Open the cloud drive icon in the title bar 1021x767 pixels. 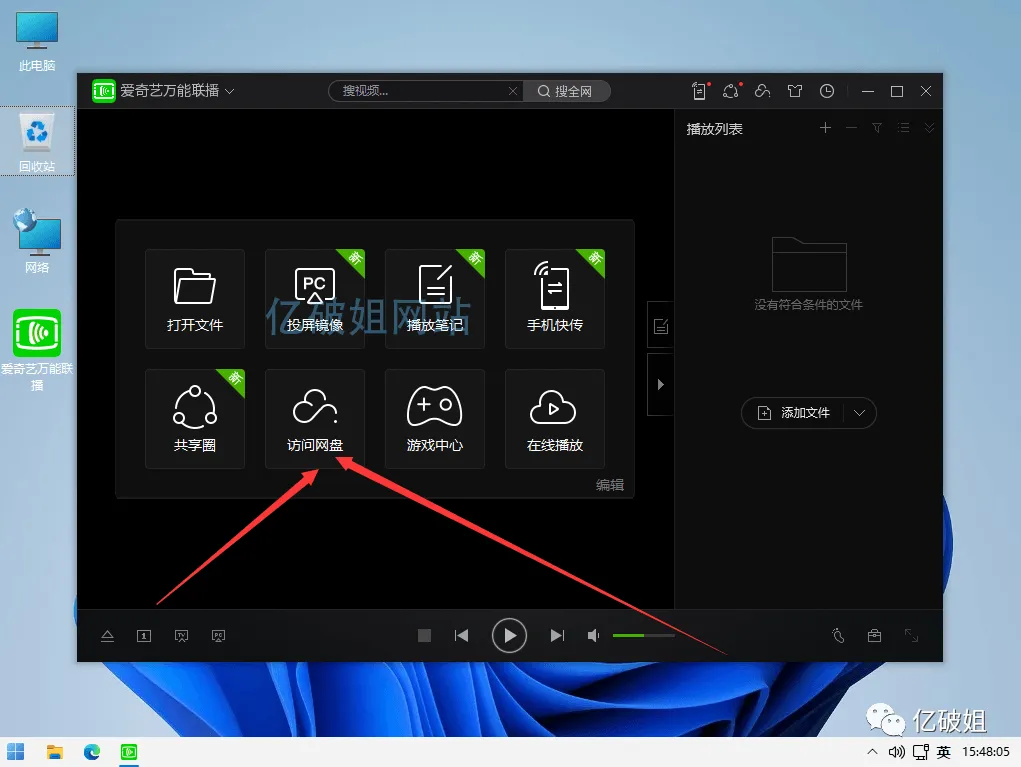[762, 91]
